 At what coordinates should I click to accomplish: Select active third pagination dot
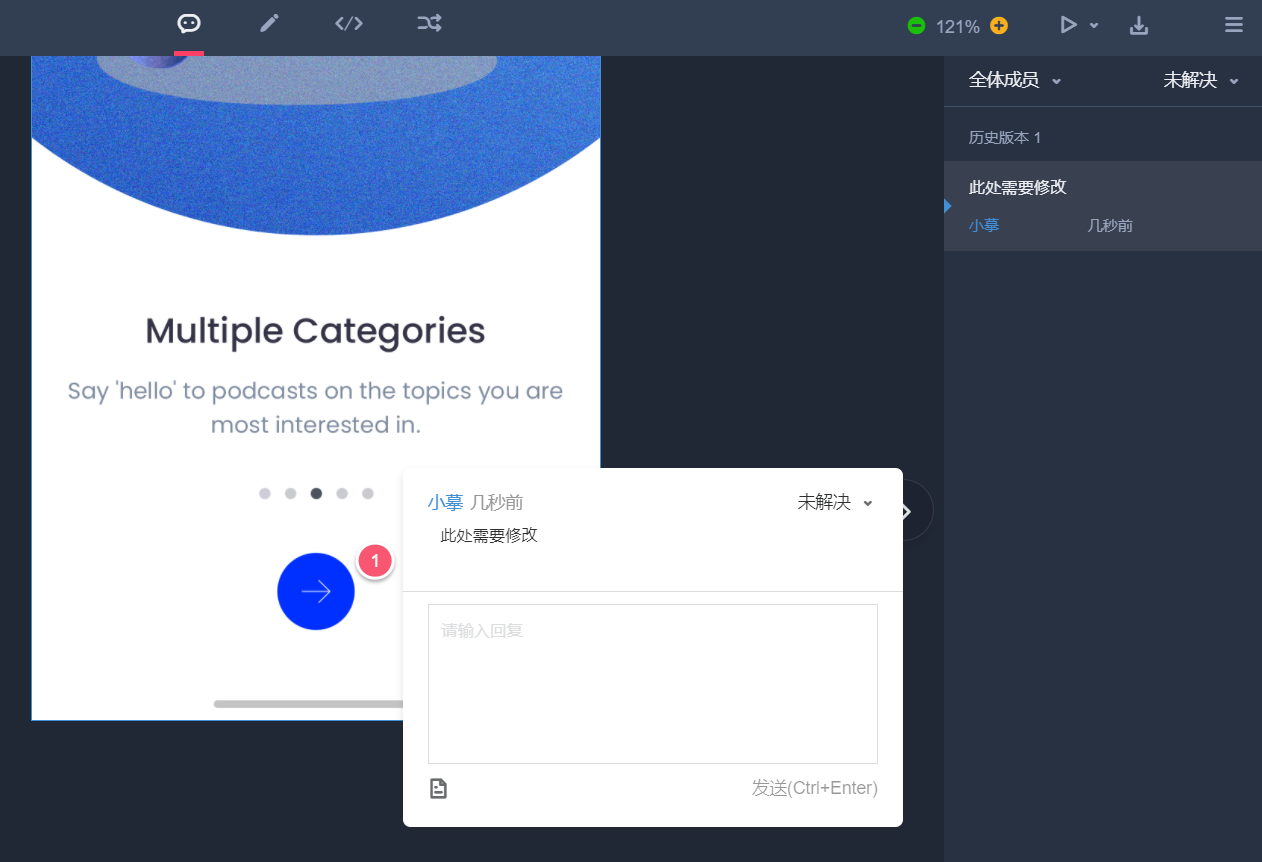click(316, 493)
